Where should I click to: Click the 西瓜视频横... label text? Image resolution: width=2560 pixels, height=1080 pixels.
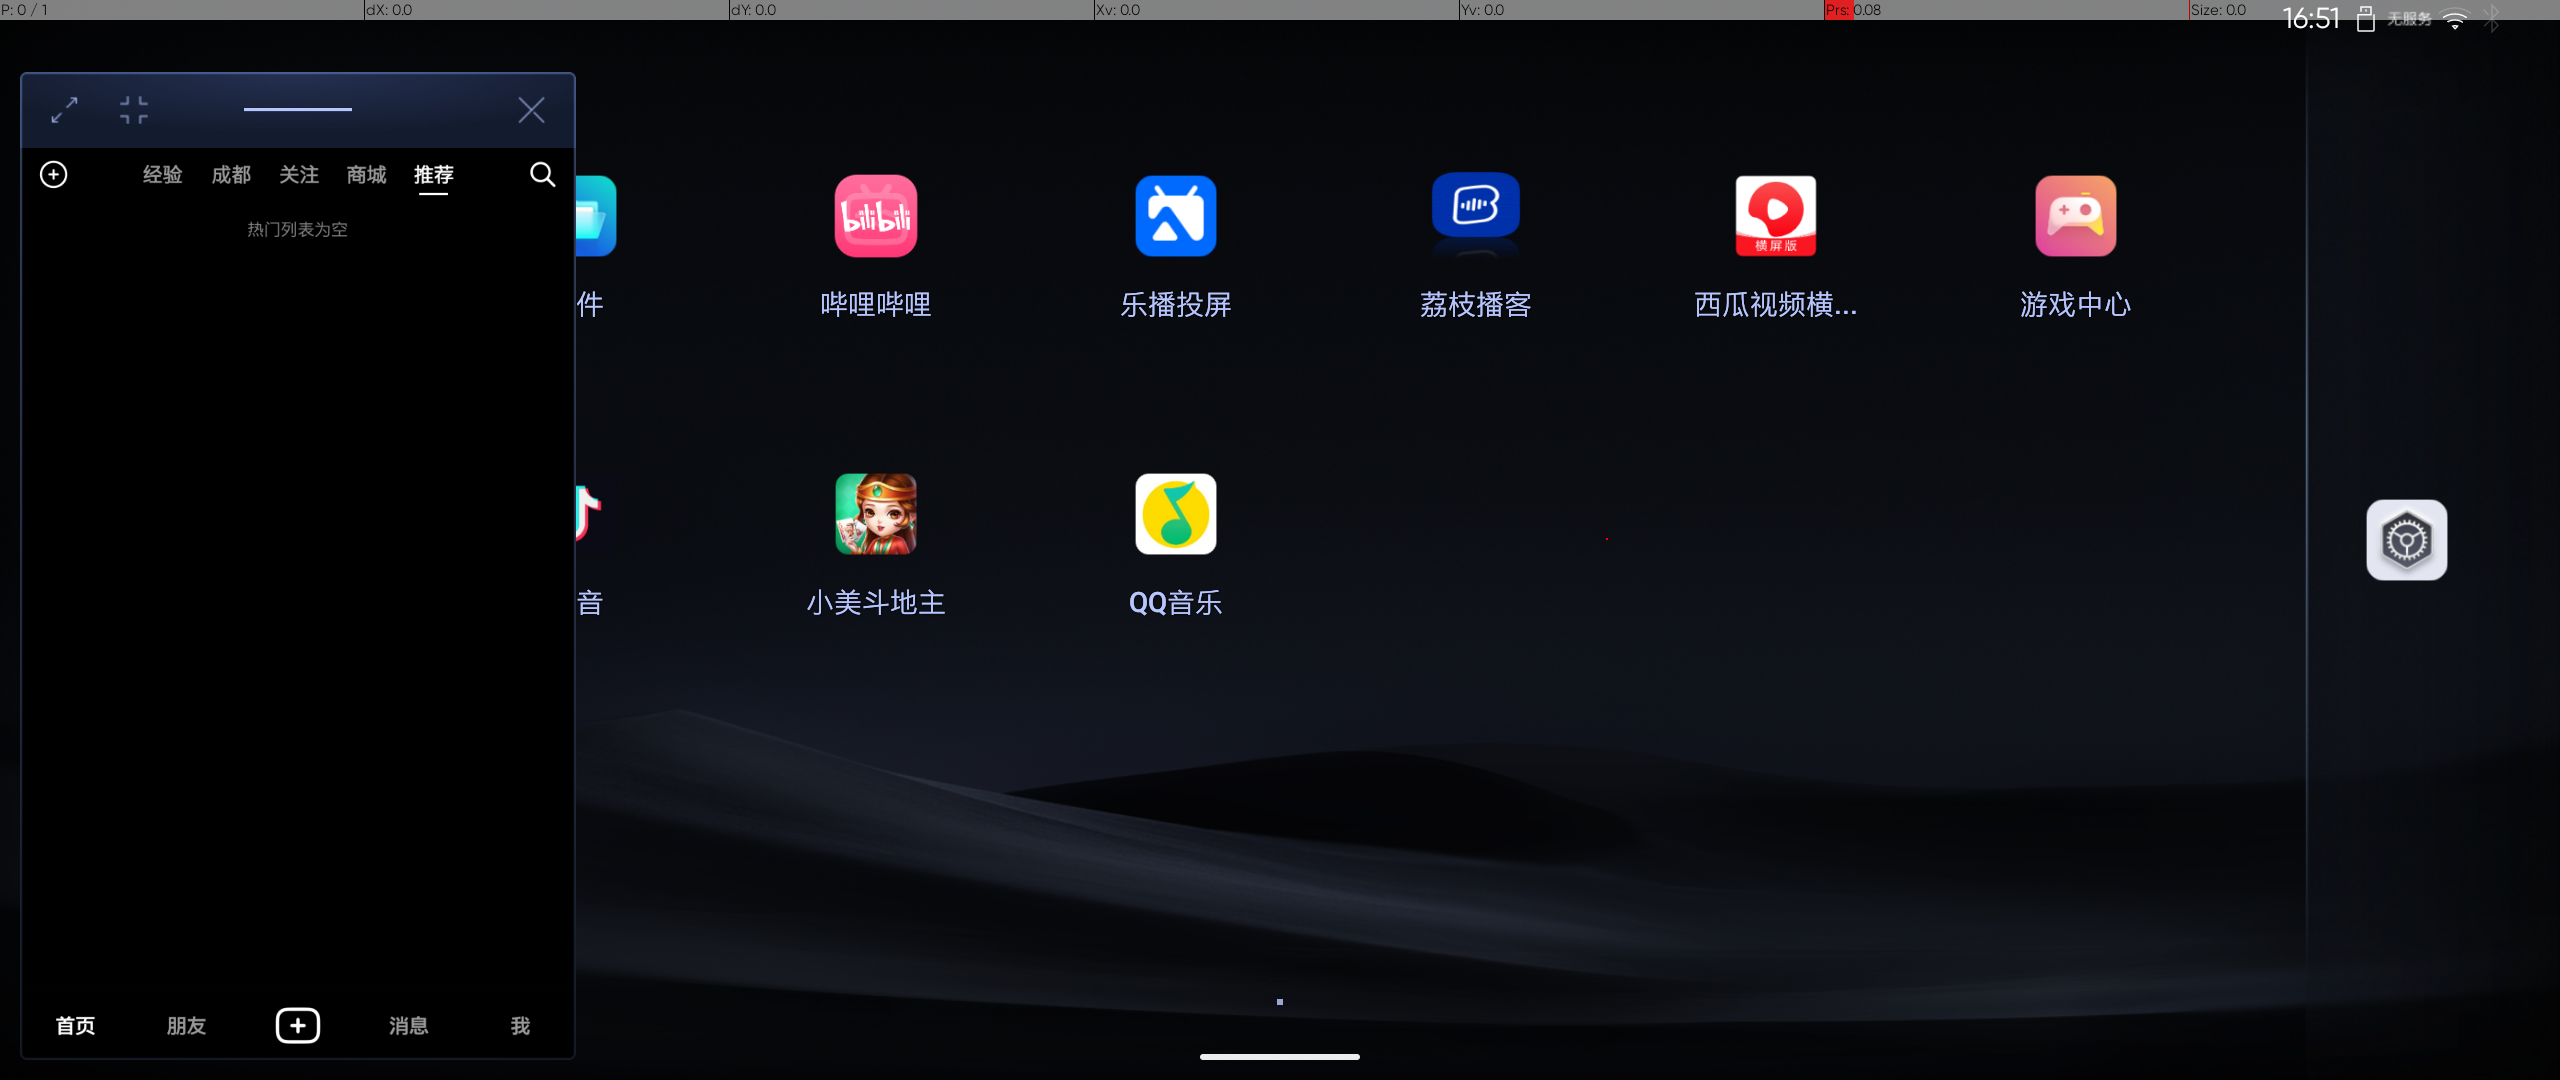tap(1776, 304)
